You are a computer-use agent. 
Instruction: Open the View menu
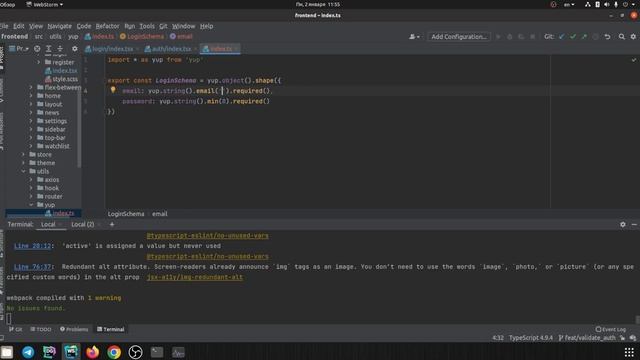coord(36,26)
